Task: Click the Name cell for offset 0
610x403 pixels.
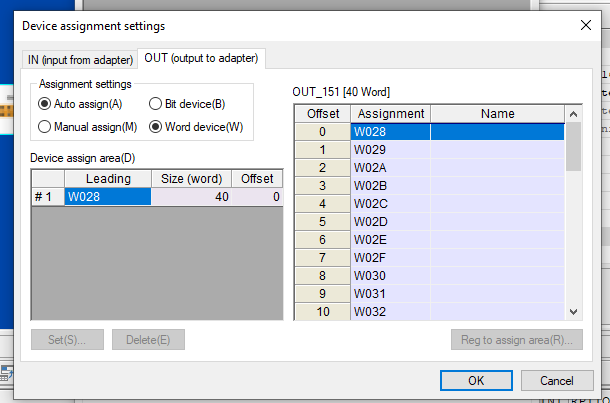Action: click(498, 132)
